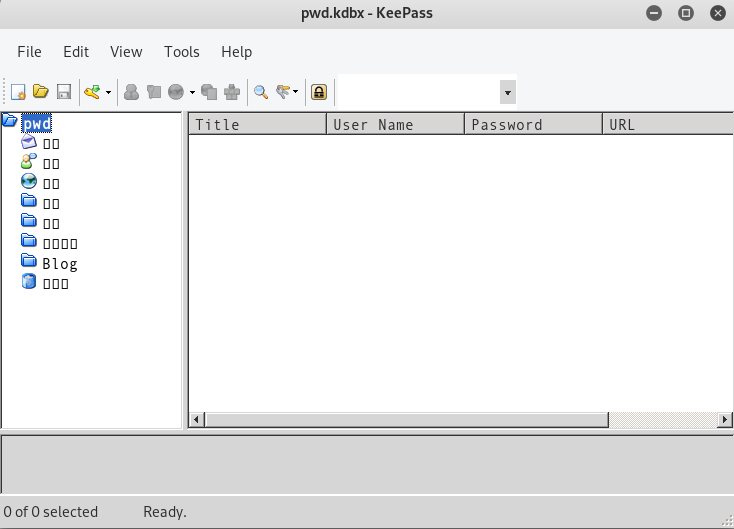Open a database with the folder icon
Image resolution: width=734 pixels, height=529 pixels.
[x=41, y=91]
